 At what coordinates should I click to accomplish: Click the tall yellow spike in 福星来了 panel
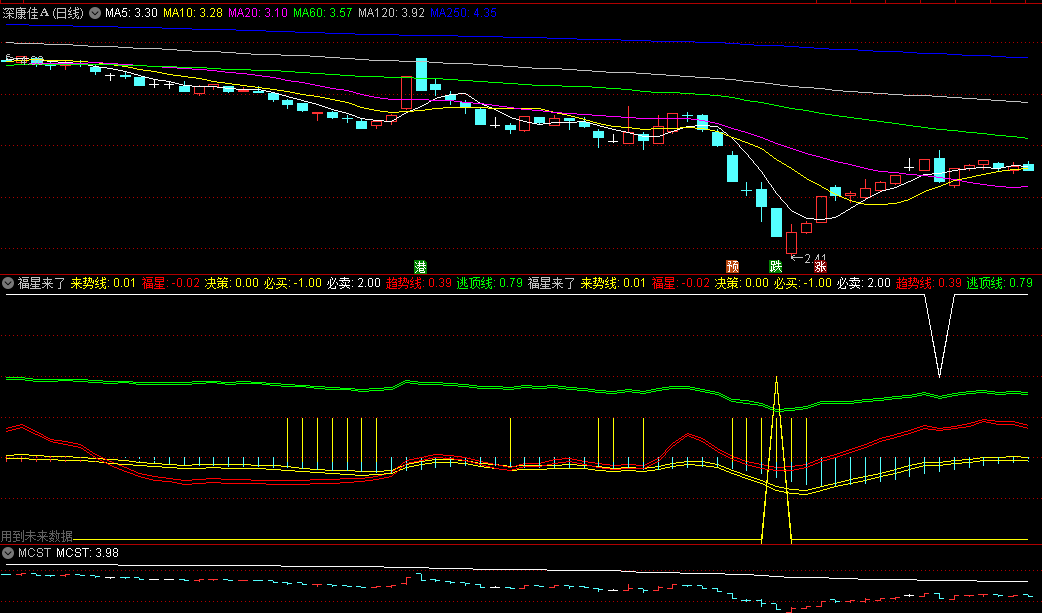(x=776, y=459)
